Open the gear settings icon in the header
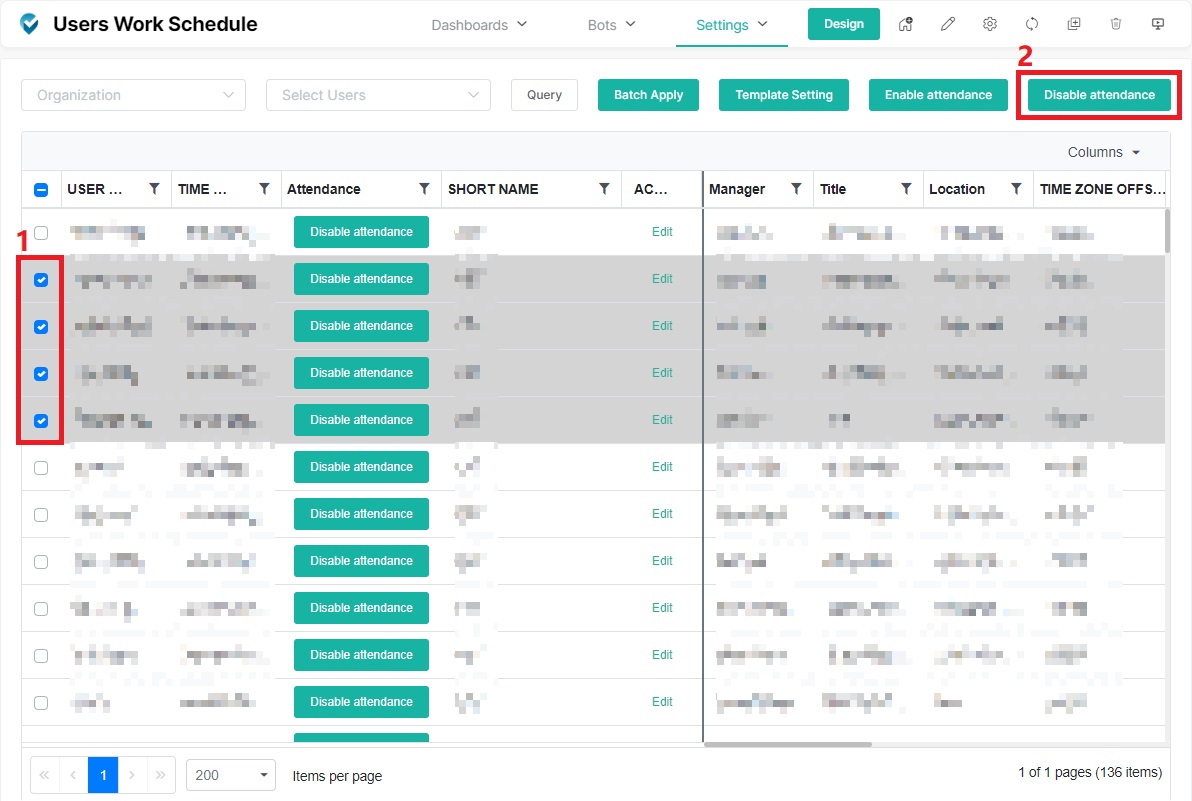 coord(990,25)
